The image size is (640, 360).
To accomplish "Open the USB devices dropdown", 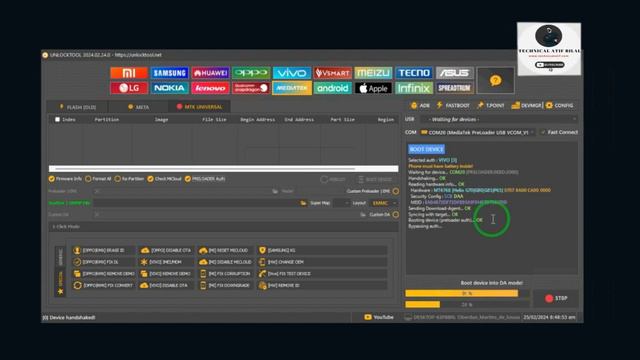I will [499, 119].
